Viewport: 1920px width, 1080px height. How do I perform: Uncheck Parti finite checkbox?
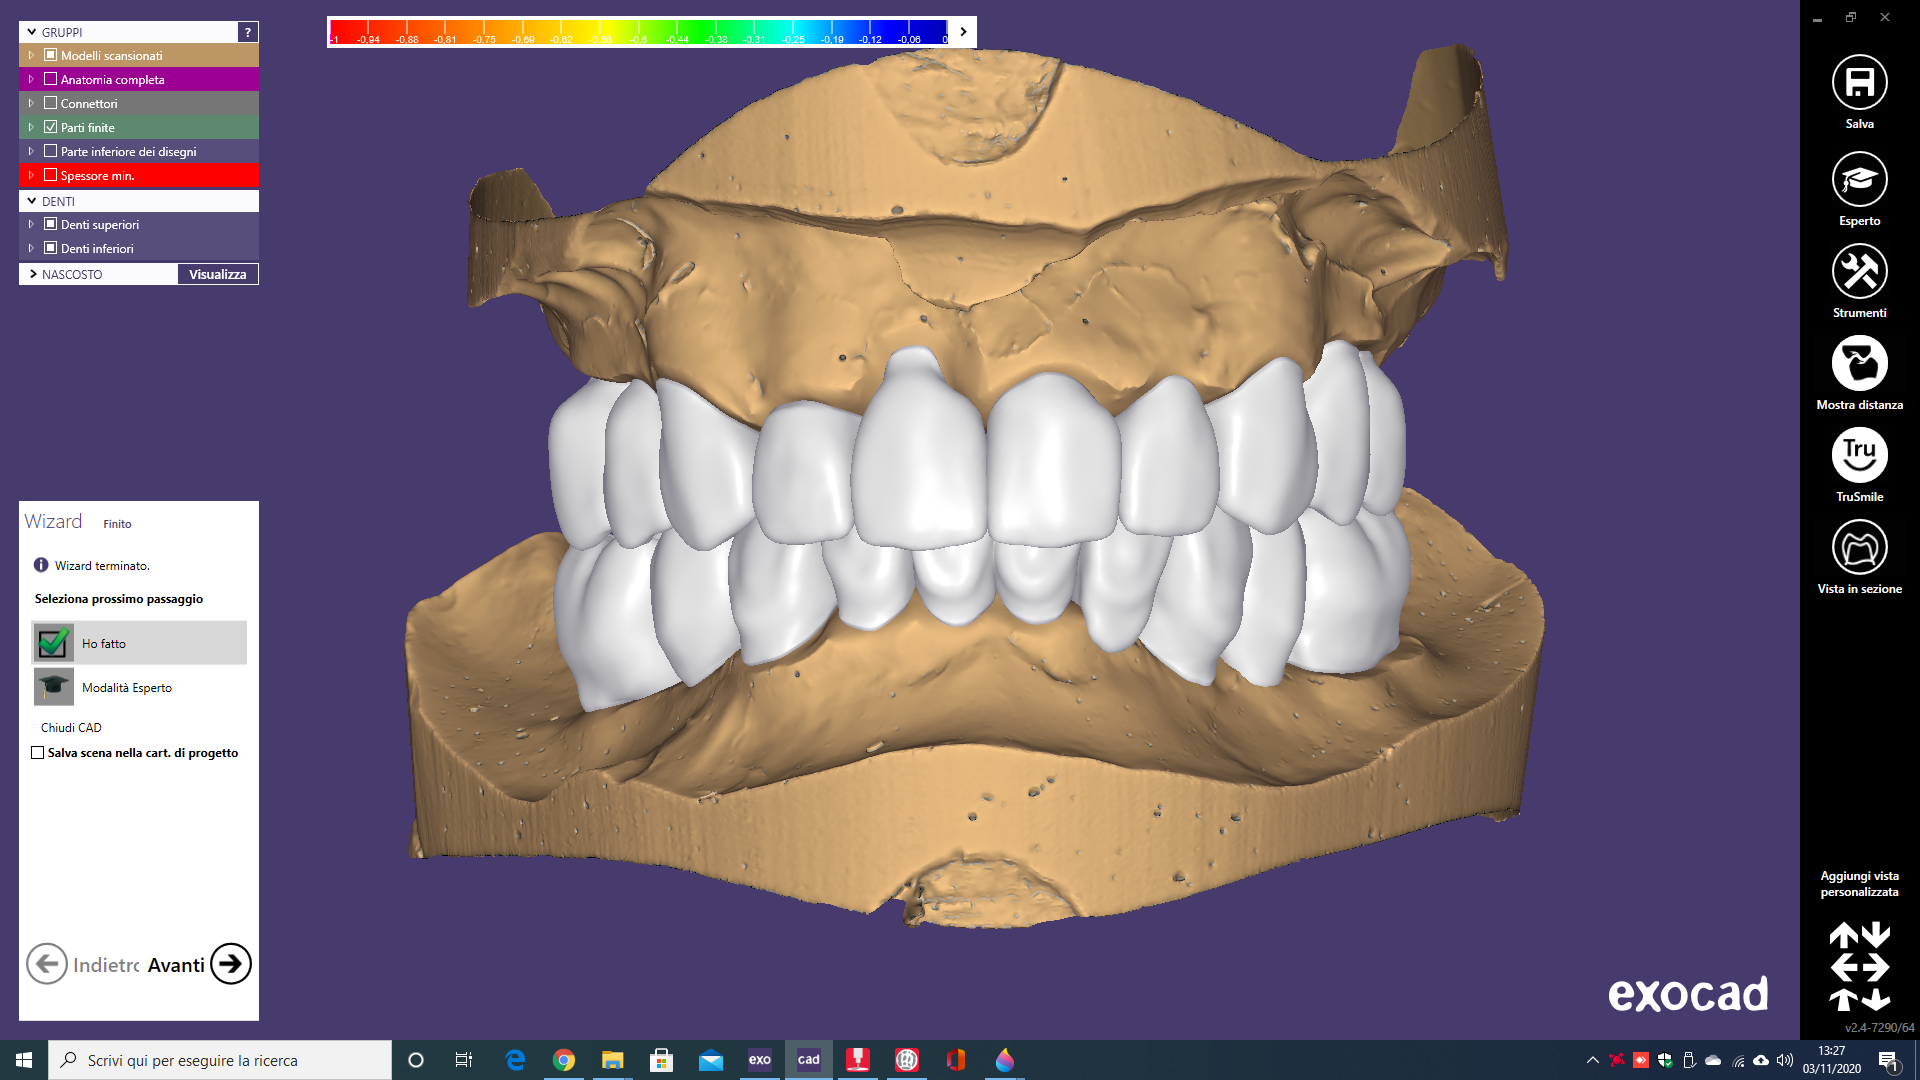(51, 127)
